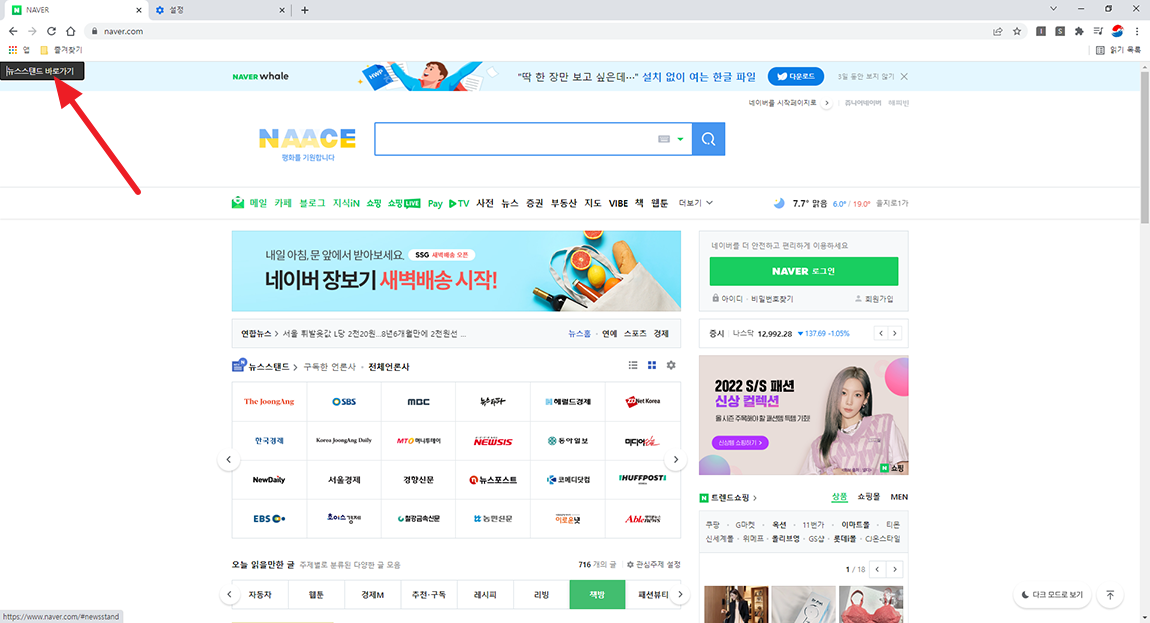Open the 스포츠 news link
1150x623 pixels.
[x=635, y=333]
